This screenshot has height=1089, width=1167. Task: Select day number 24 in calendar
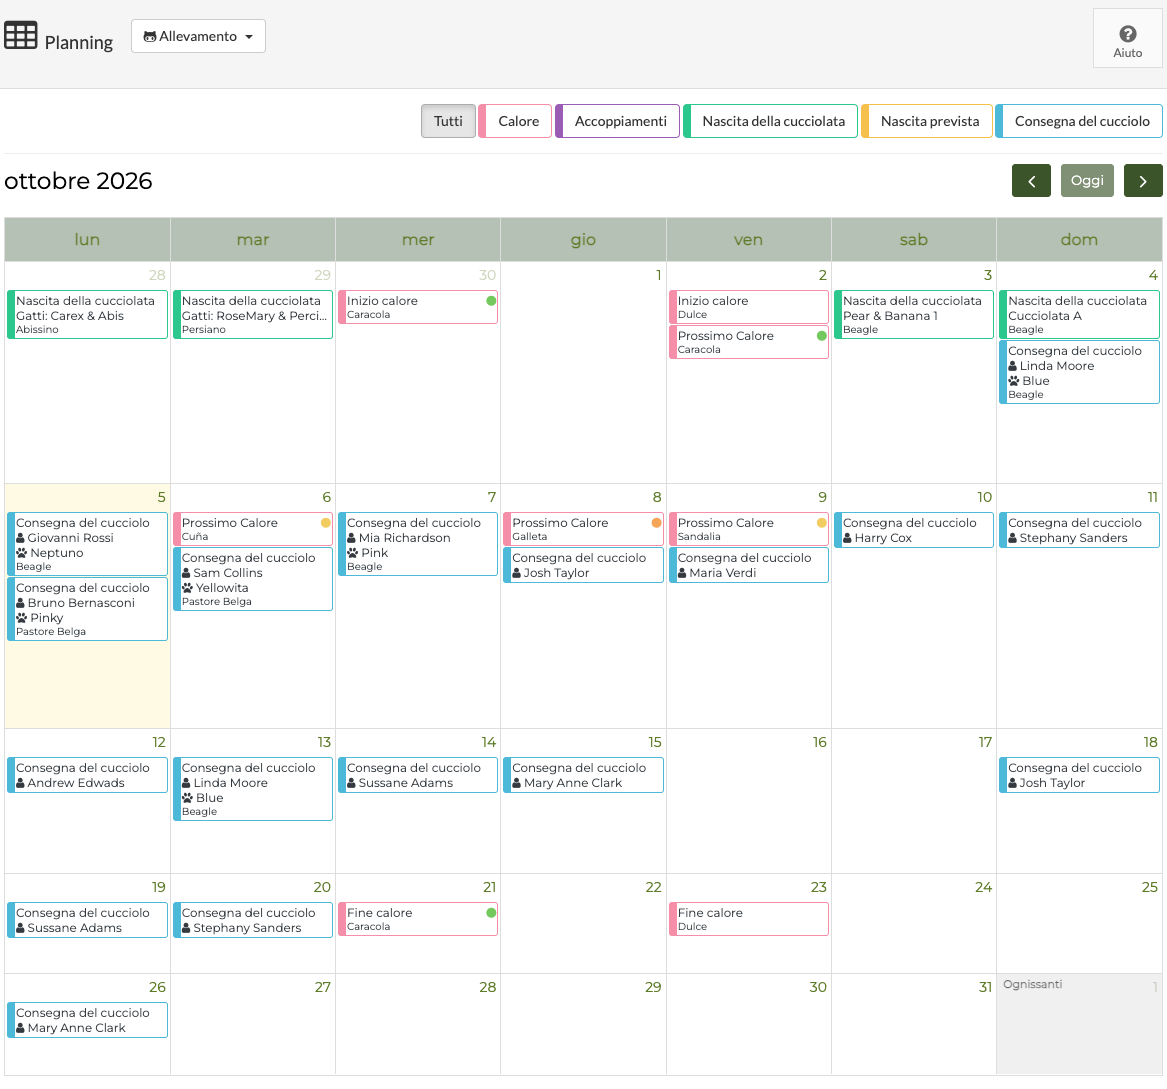983,887
